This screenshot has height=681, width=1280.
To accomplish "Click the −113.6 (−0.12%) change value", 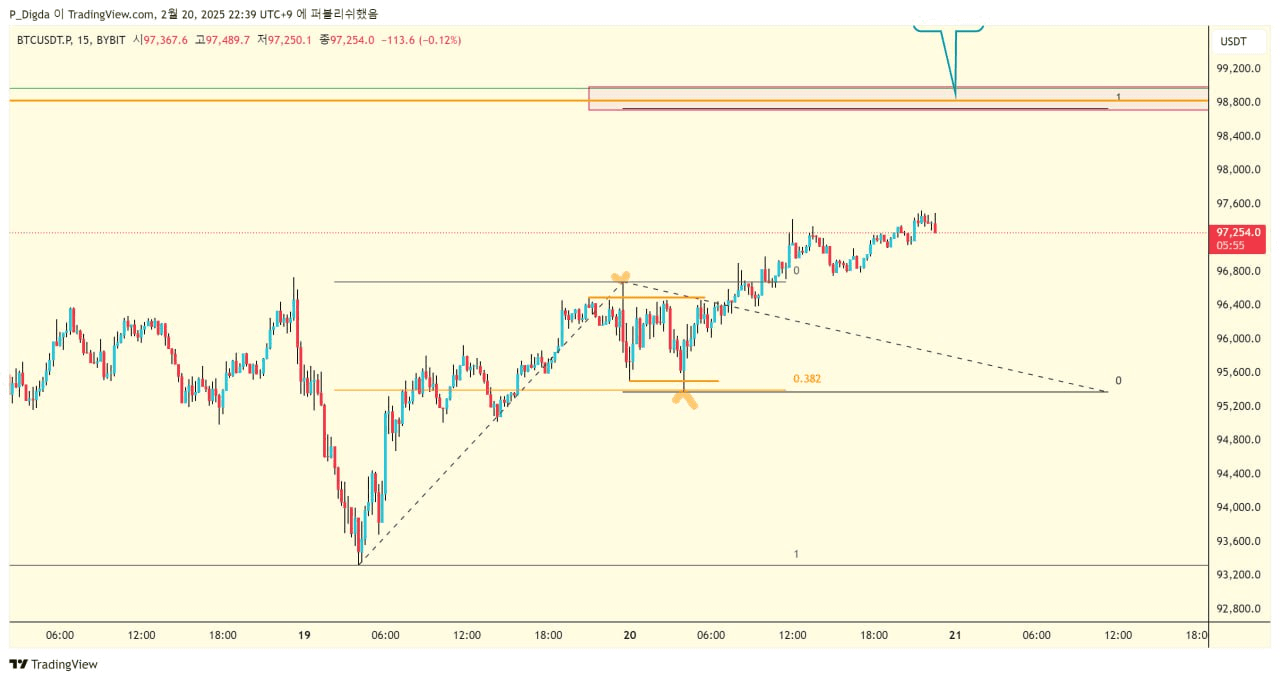I will point(421,40).
